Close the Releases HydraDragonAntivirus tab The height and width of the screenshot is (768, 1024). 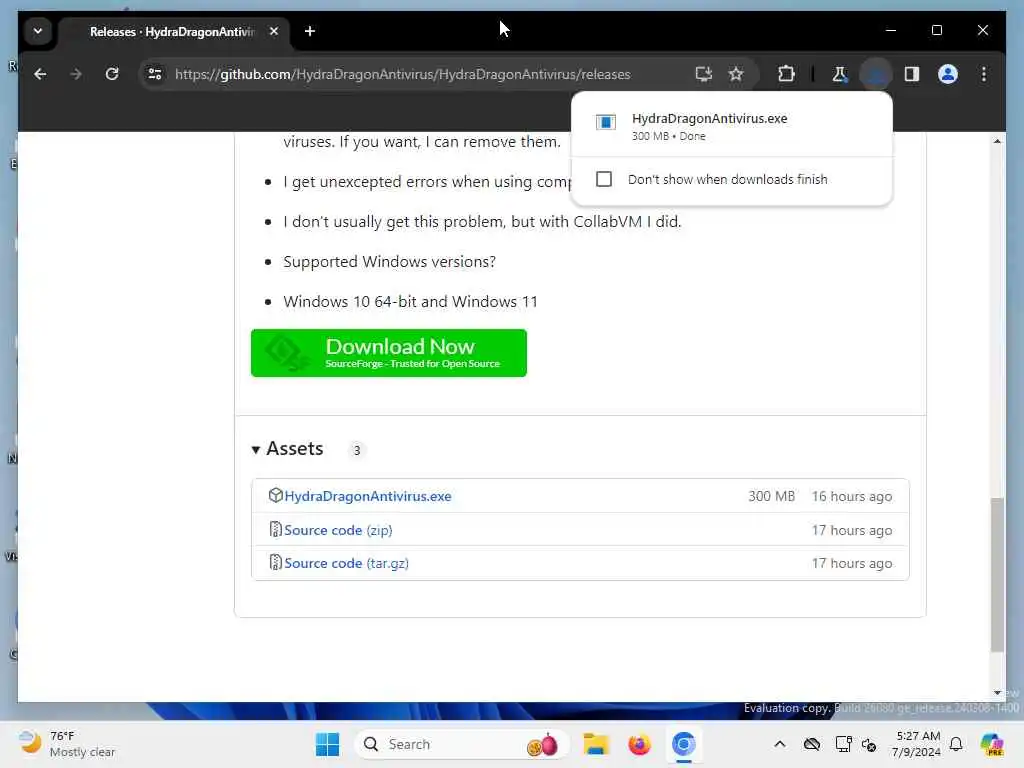tap(274, 31)
